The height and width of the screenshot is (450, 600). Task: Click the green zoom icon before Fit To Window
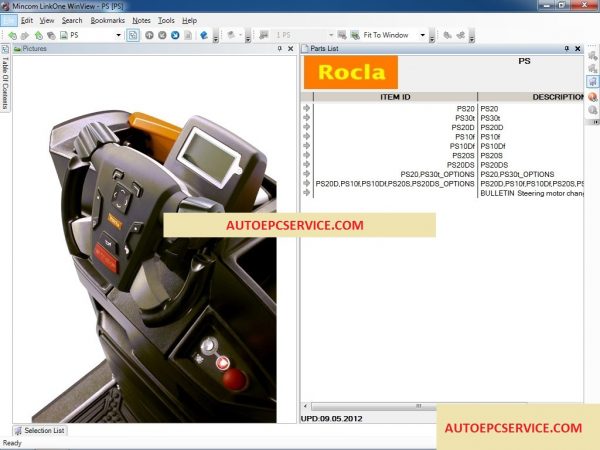click(x=355, y=35)
